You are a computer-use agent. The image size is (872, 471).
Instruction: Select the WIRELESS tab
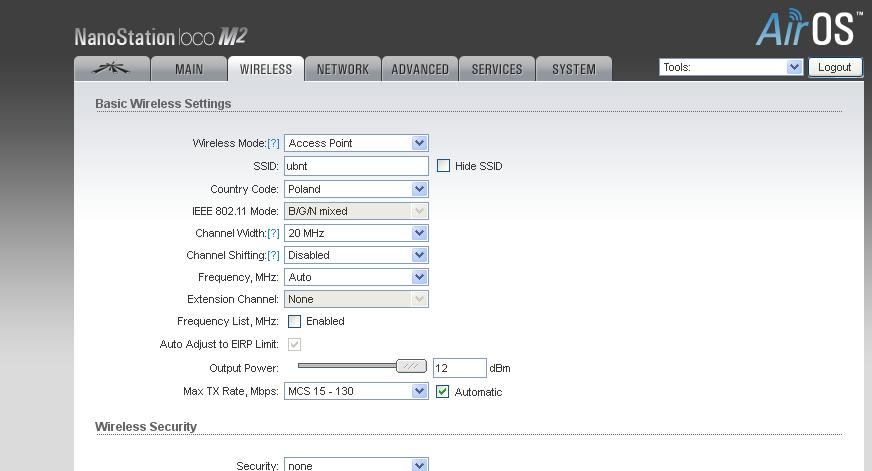(266, 69)
